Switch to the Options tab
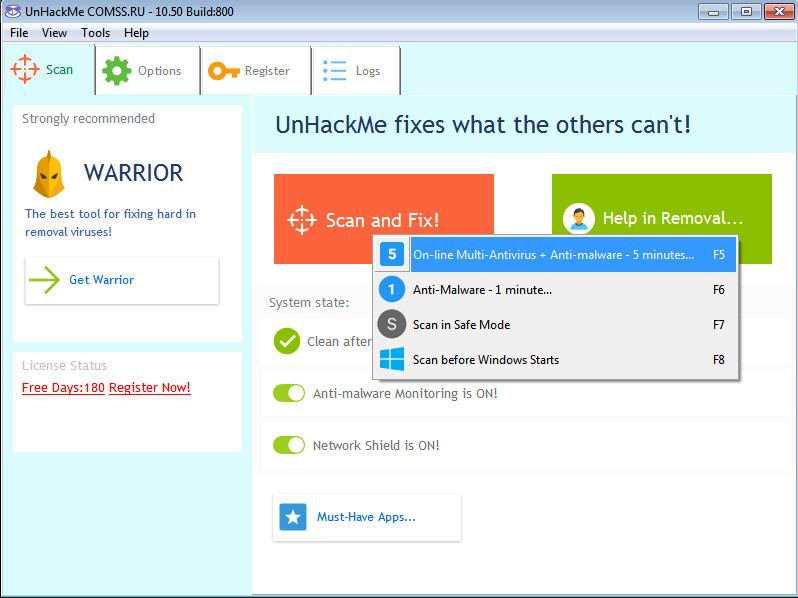The image size is (798, 598). (x=148, y=71)
